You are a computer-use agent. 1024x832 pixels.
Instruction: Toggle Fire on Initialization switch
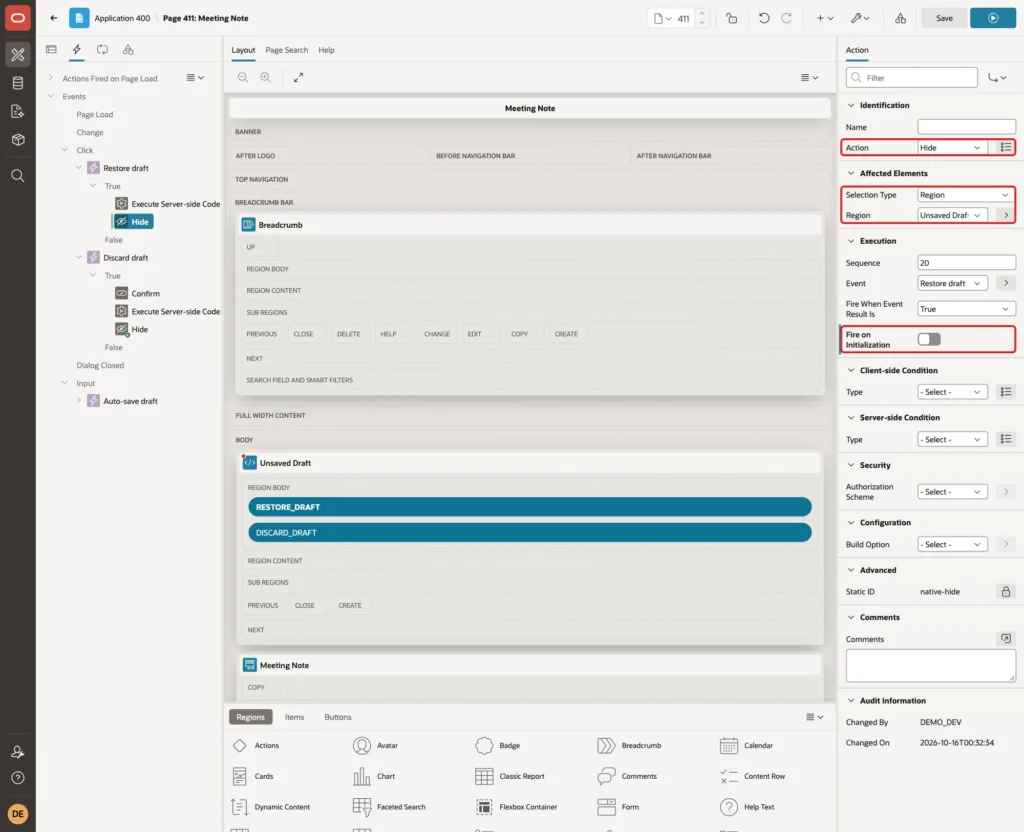929,339
